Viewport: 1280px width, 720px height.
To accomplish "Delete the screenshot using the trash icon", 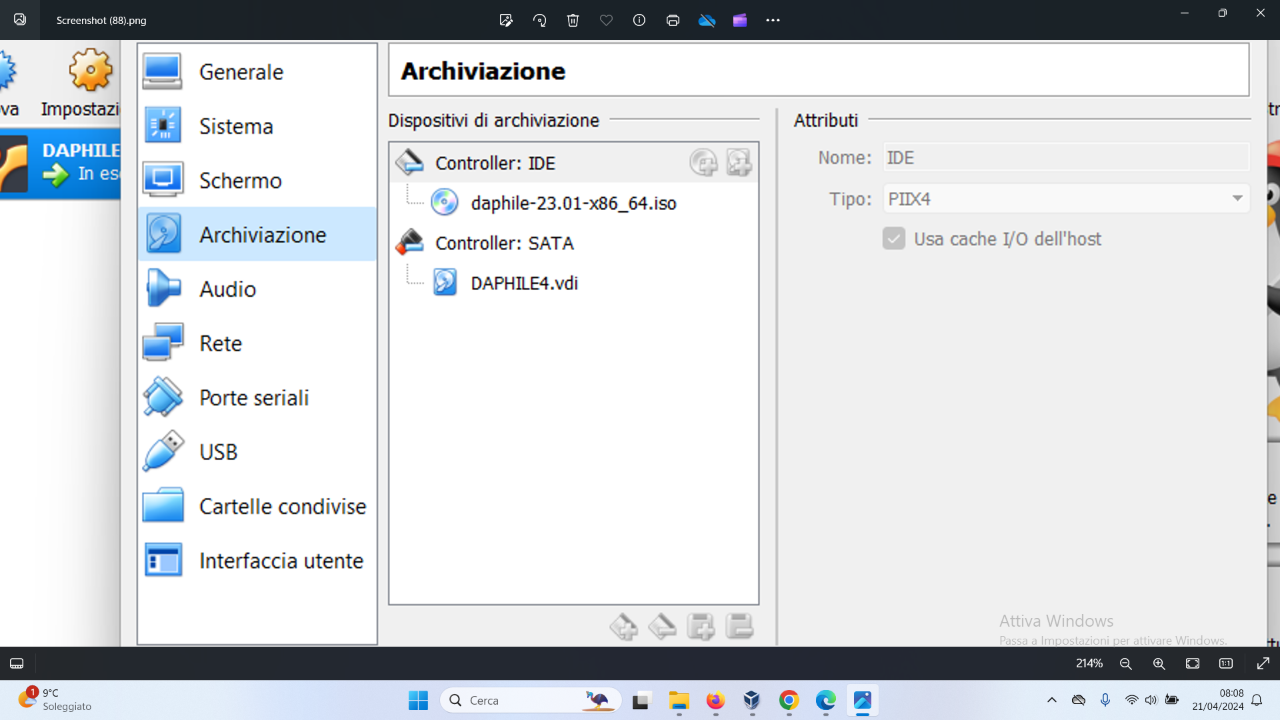I will pos(573,20).
